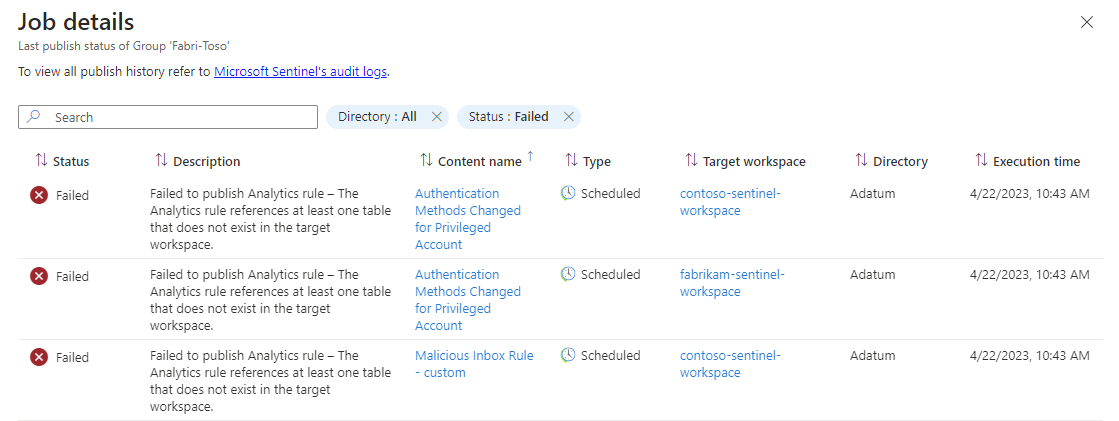Click the Failed error icon in first row
This screenshot has height=421, width=1119.
tap(39, 195)
